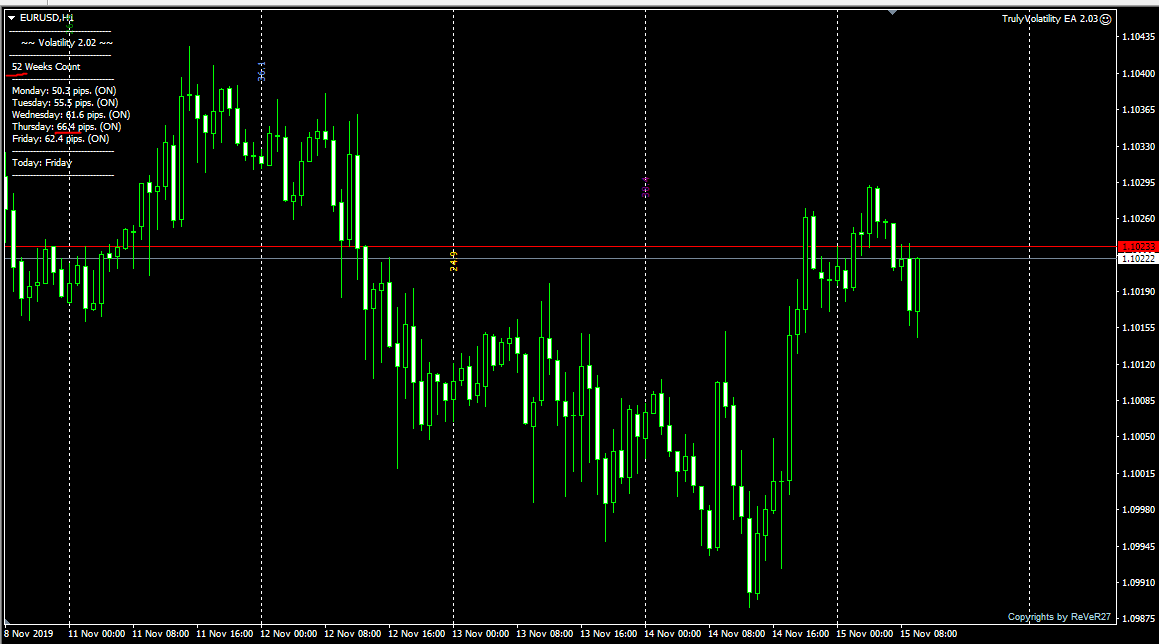Click the '15 Nov 00:00' time label
Screen dimensions: 1159x644
(x=865, y=634)
